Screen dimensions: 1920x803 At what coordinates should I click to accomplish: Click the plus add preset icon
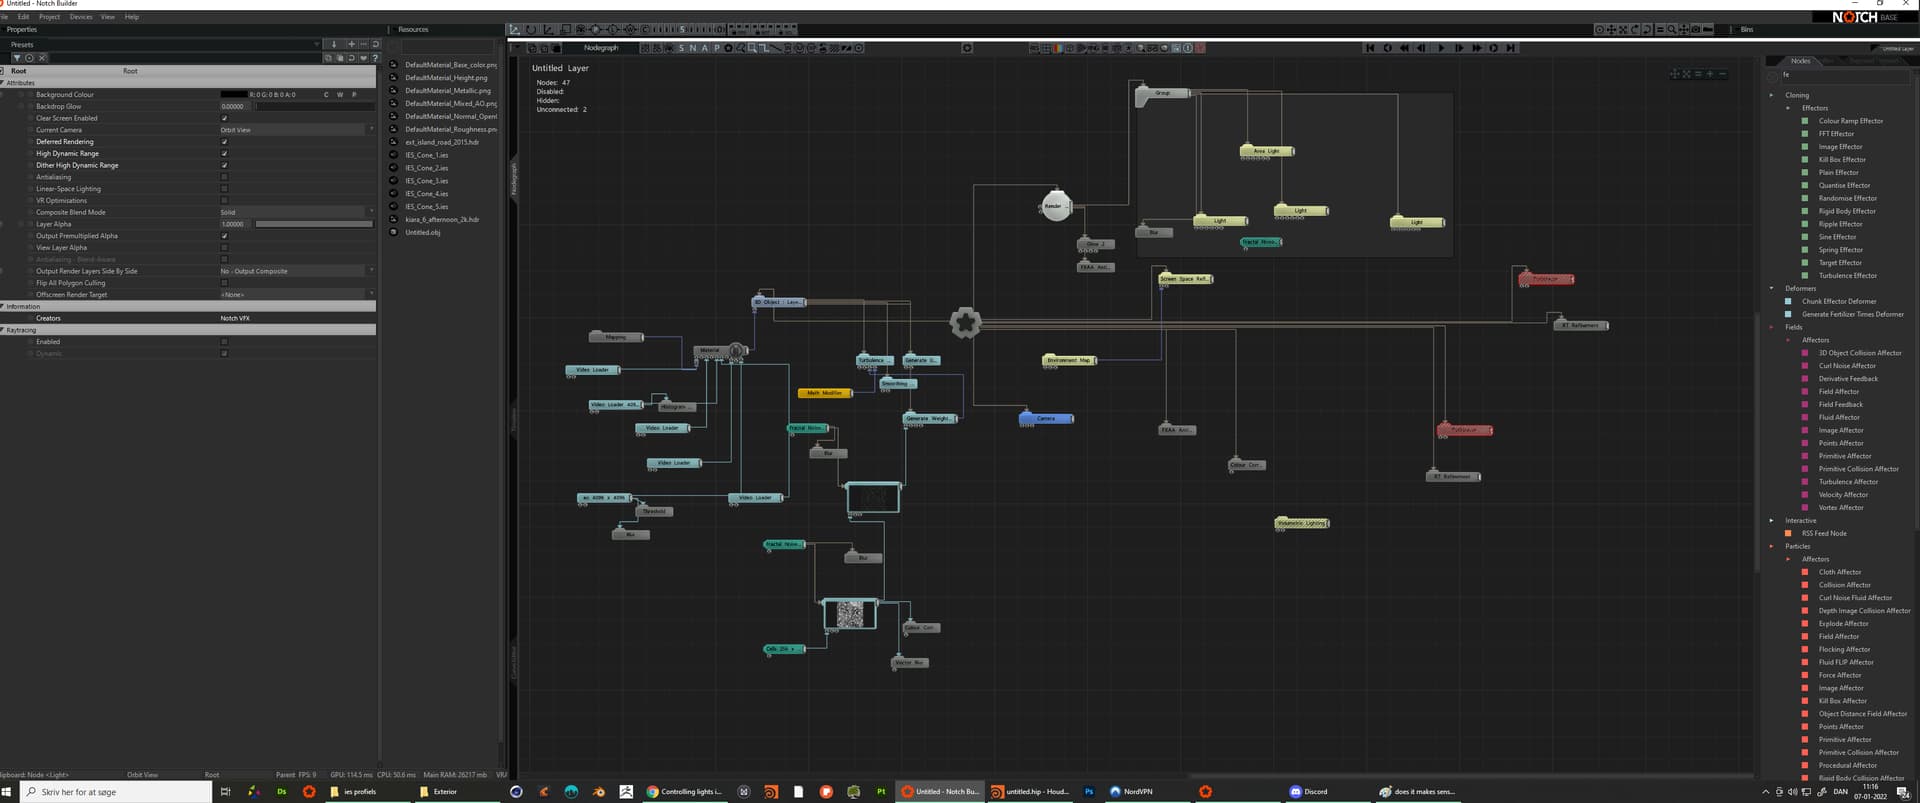tap(350, 44)
